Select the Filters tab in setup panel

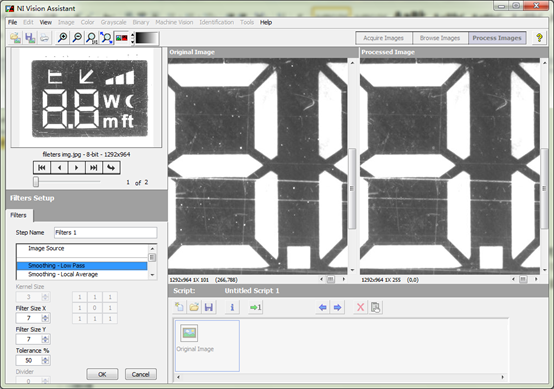tap(18, 215)
